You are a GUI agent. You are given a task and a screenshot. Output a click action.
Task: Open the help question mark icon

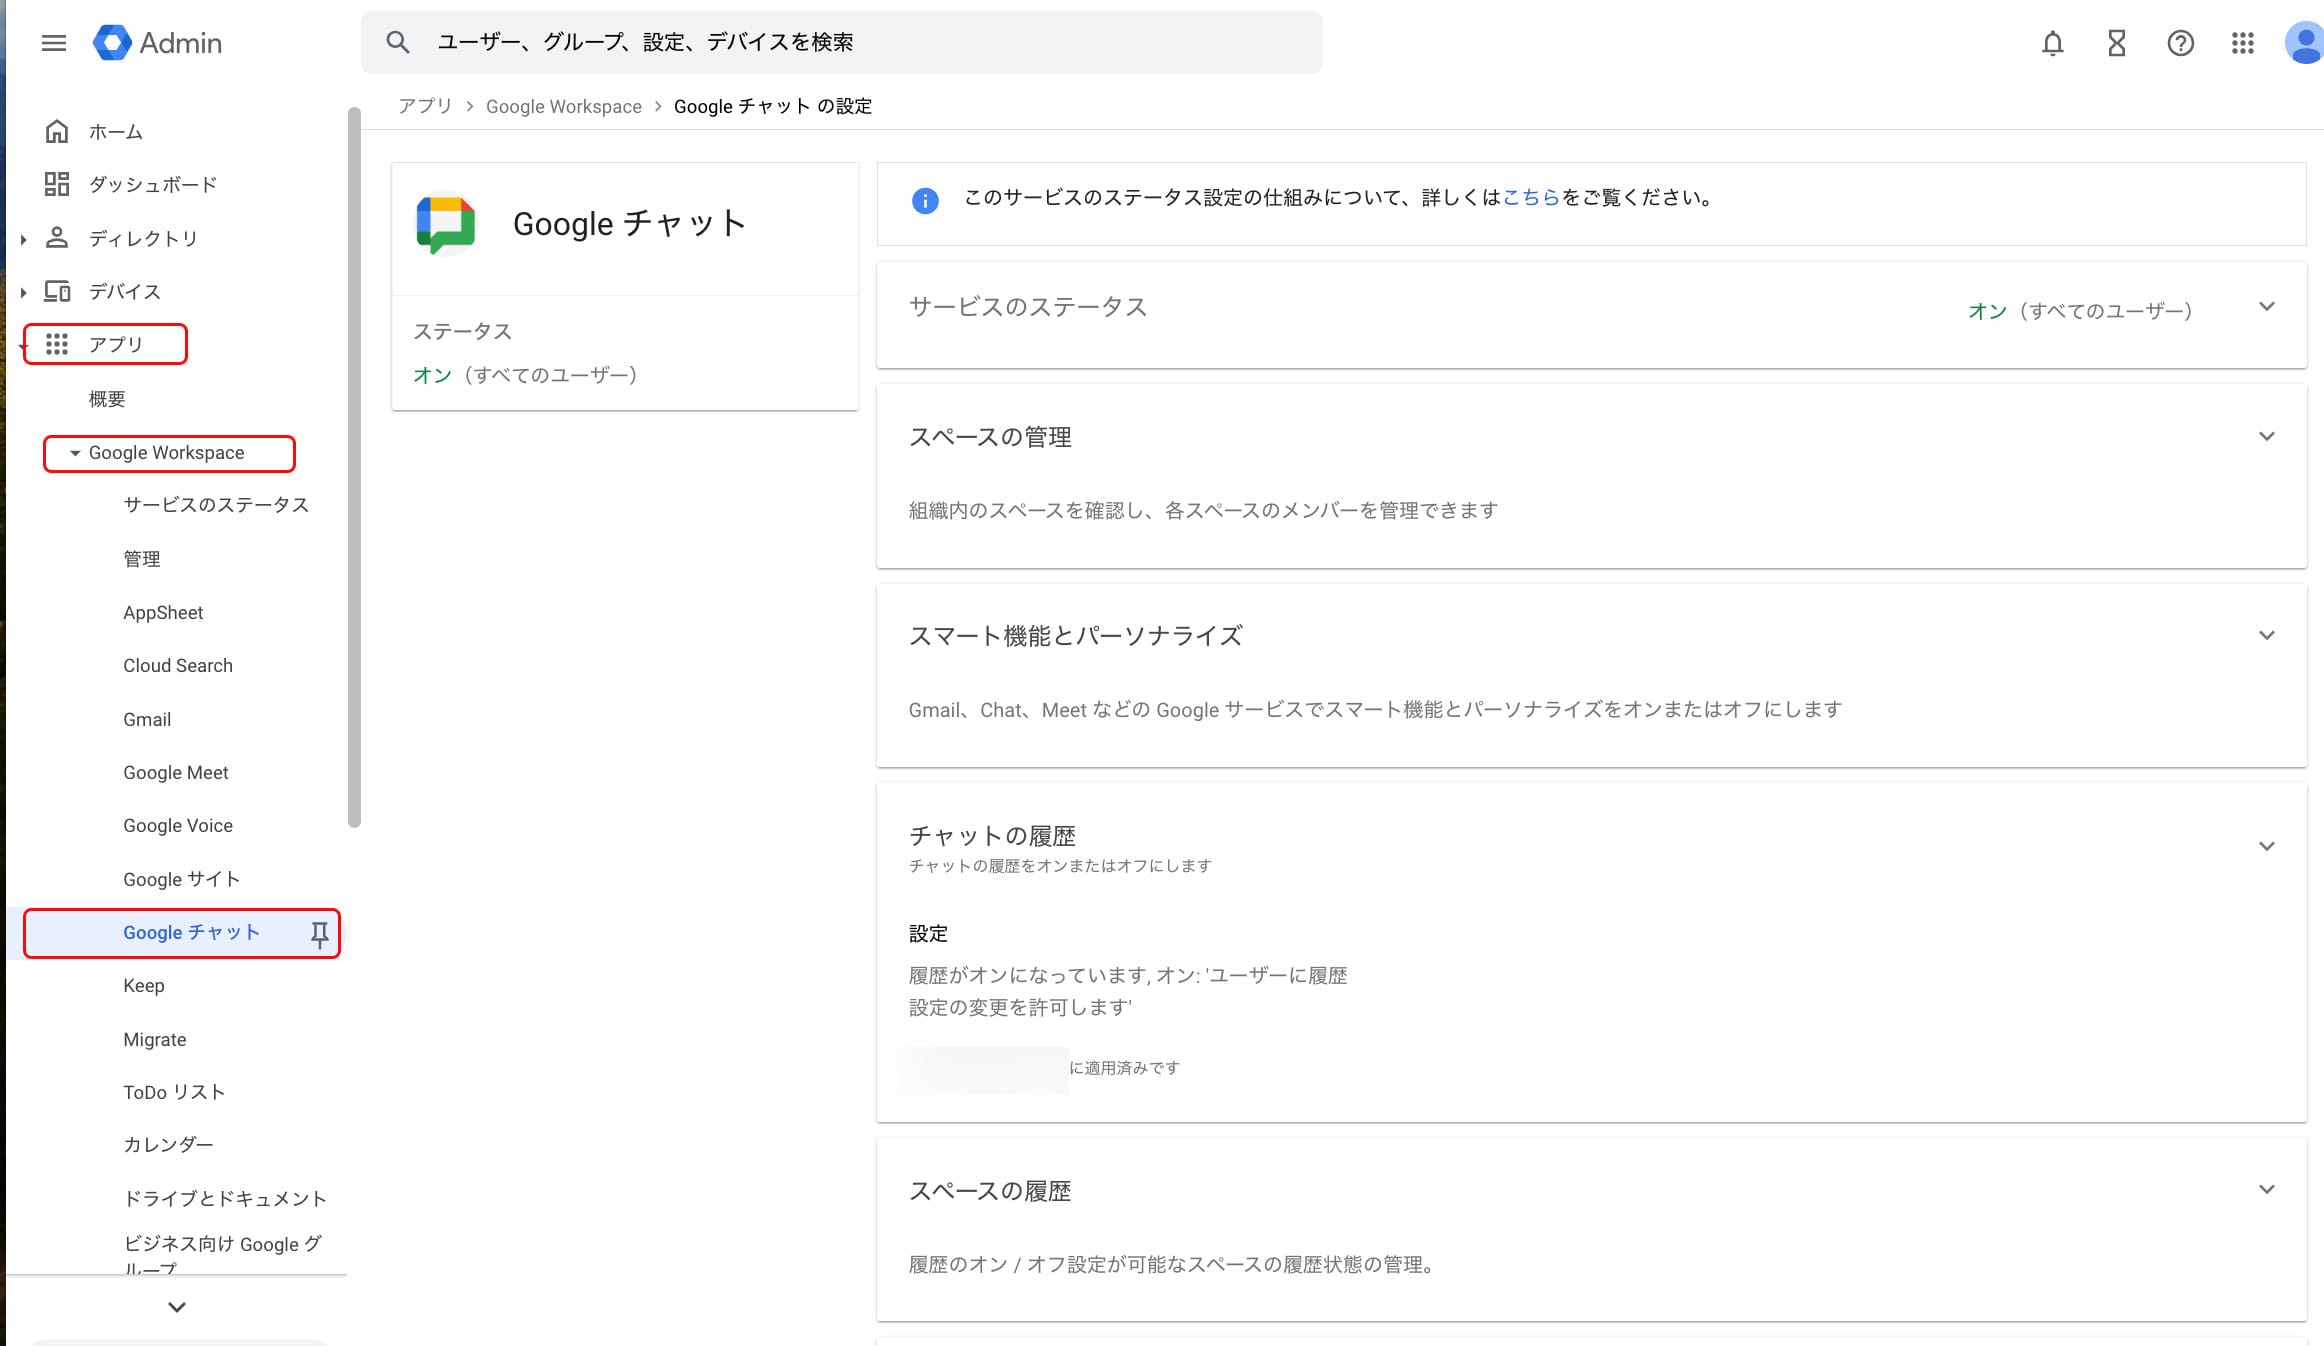(x=2180, y=43)
